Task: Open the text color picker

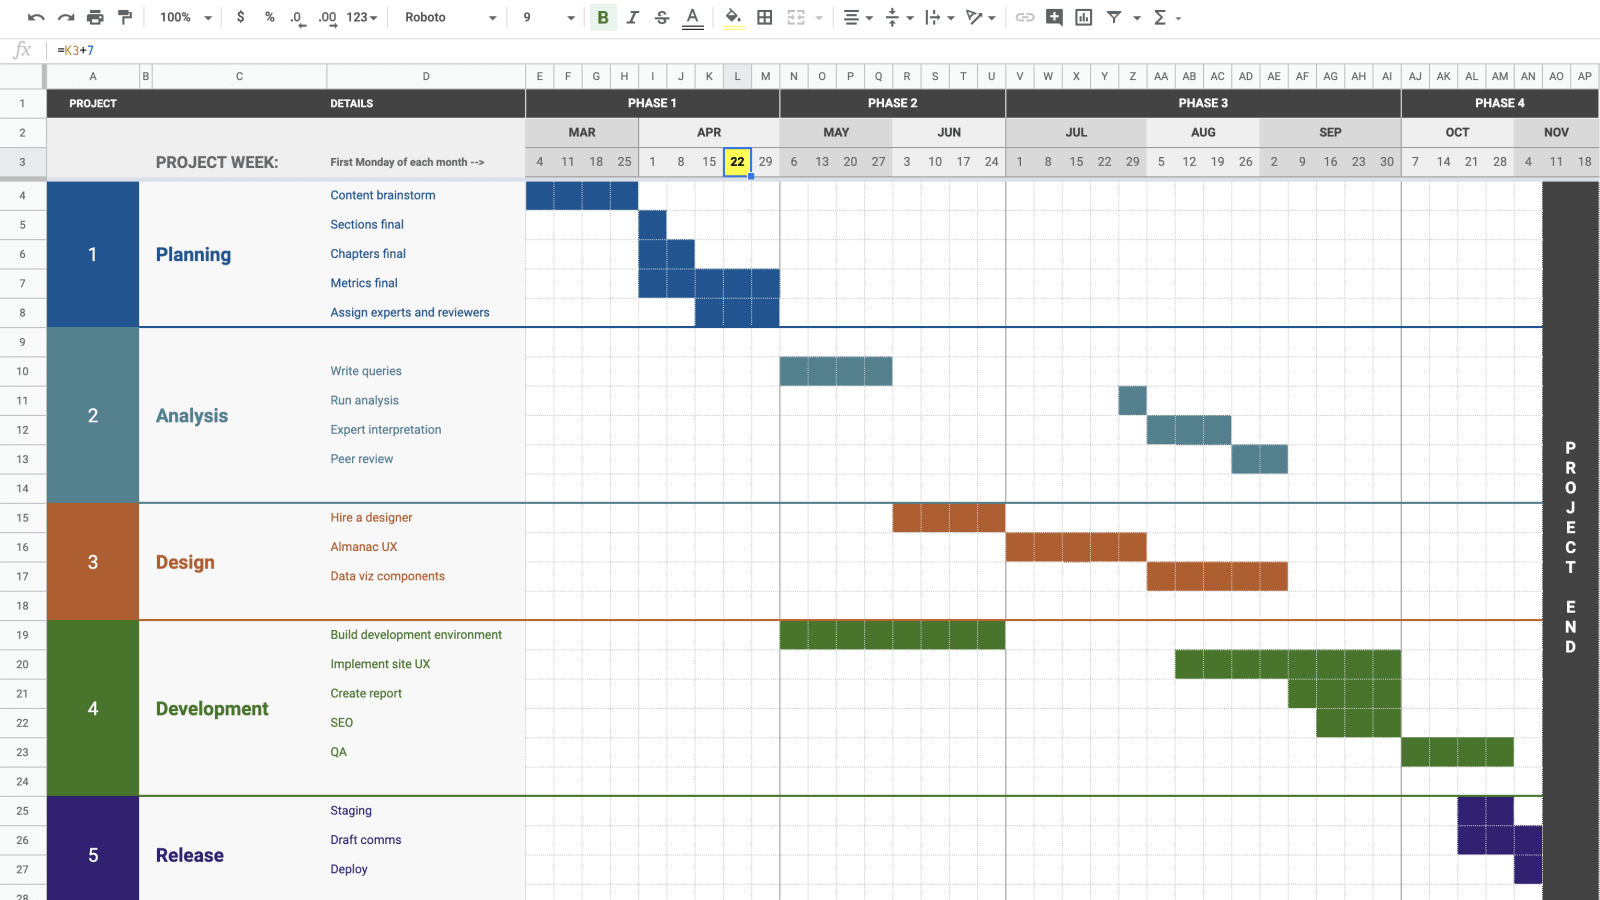Action: pyautogui.click(x=692, y=17)
